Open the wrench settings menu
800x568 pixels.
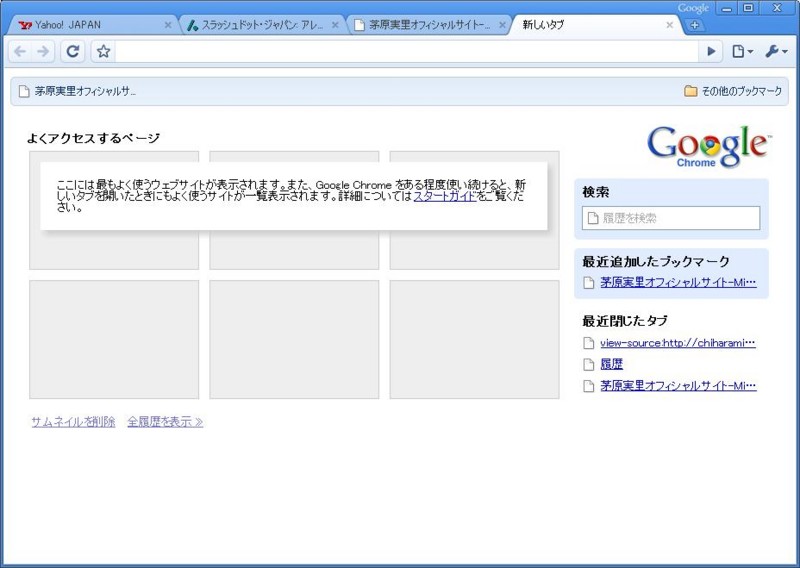(776, 52)
